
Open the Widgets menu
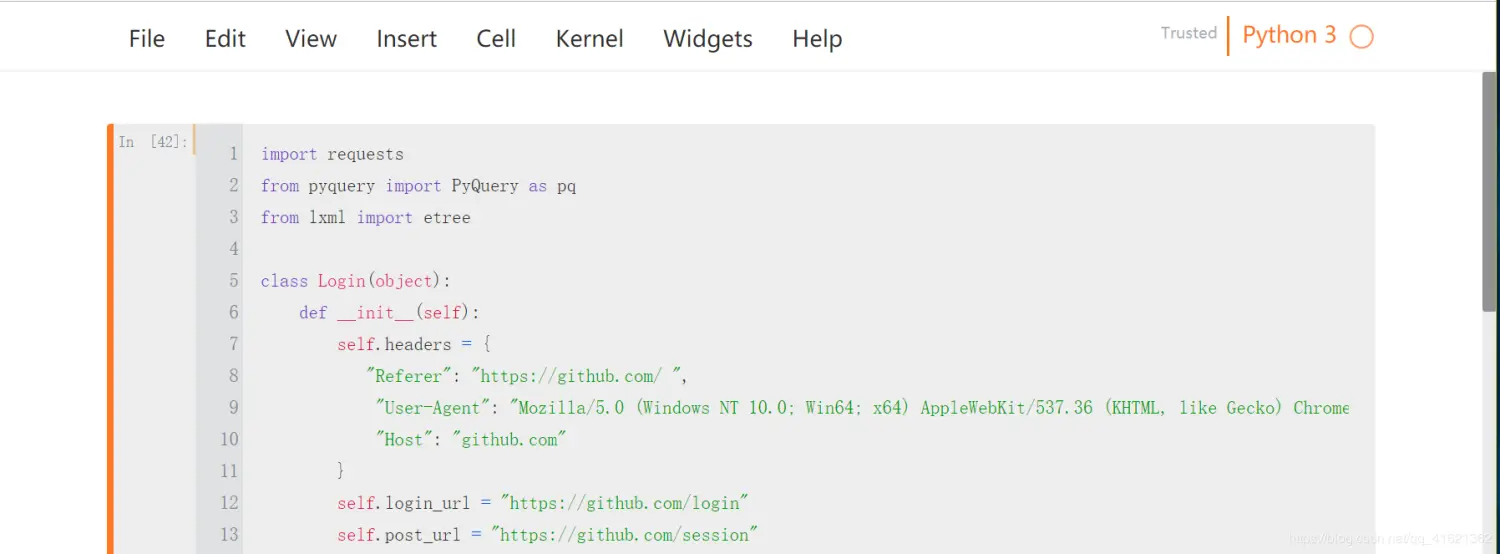708,39
